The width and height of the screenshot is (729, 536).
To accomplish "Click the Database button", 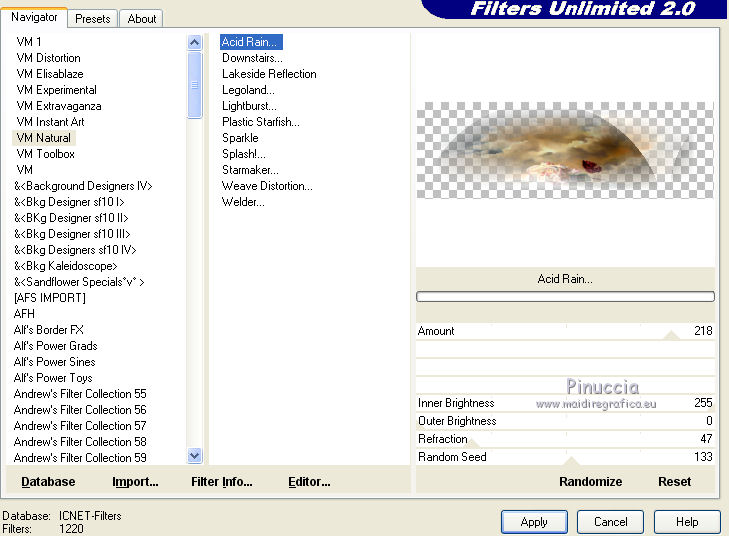I will coord(48,482).
